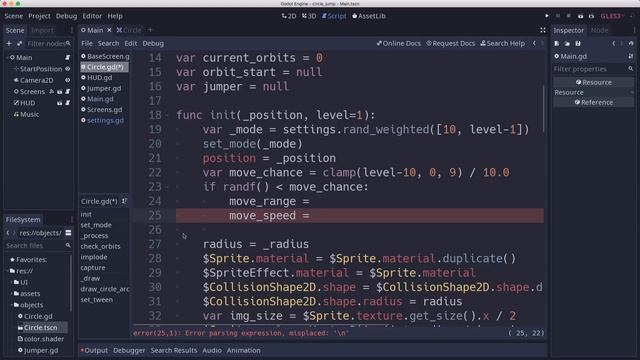Play the project
This screenshot has height=360, width=640.
coord(547,16)
